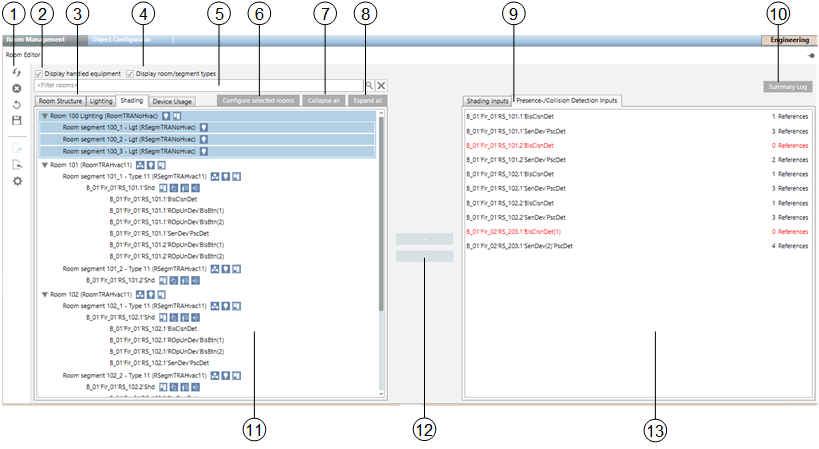The width and height of the screenshot is (819, 449).
Task: Collapse the Room 100 Lighting tree node
Action: (x=45, y=116)
